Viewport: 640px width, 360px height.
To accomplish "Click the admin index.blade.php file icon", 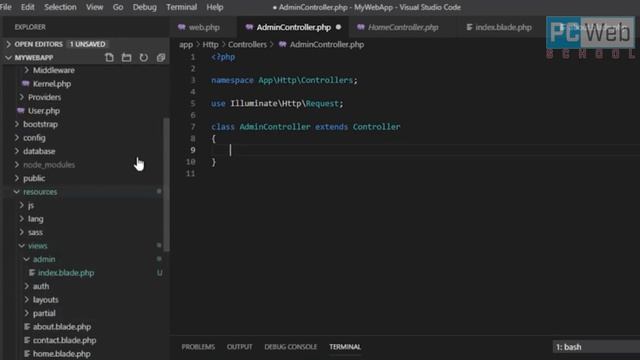I will (32, 273).
